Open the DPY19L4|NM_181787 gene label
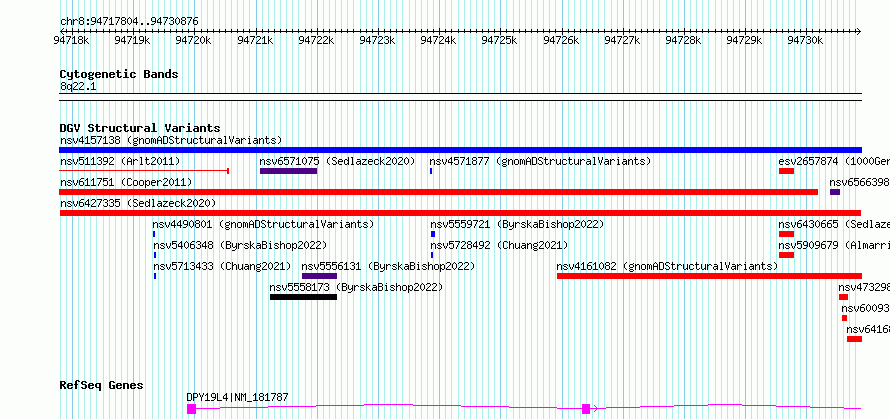The height and width of the screenshot is (419, 890). click(x=237, y=397)
